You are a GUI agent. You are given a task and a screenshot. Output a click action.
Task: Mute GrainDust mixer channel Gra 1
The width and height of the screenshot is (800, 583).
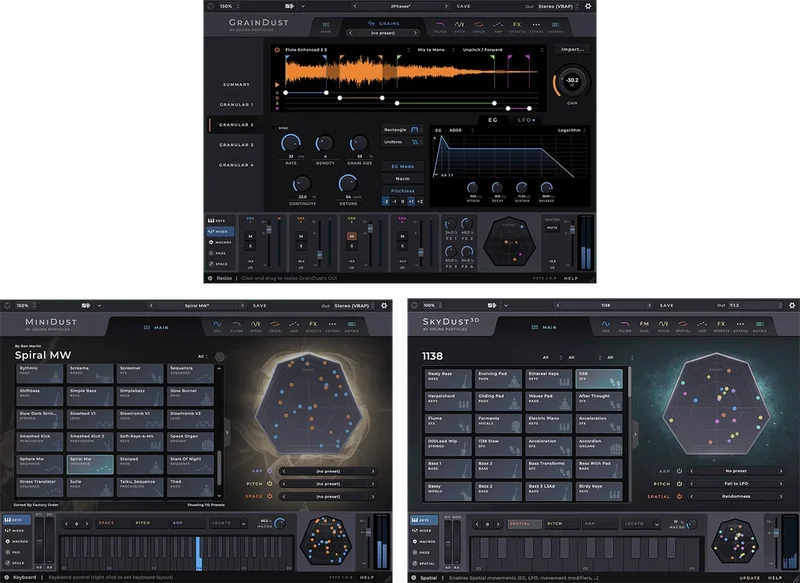pyautogui.click(x=250, y=236)
